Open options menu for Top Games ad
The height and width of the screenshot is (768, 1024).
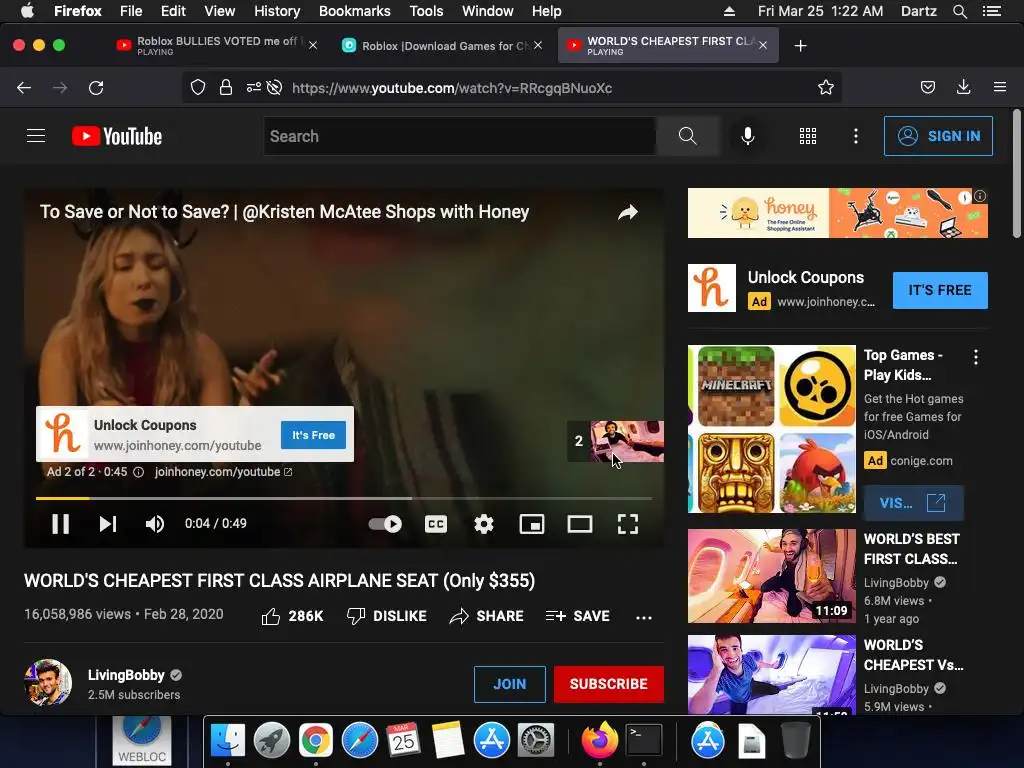pyautogui.click(x=976, y=357)
